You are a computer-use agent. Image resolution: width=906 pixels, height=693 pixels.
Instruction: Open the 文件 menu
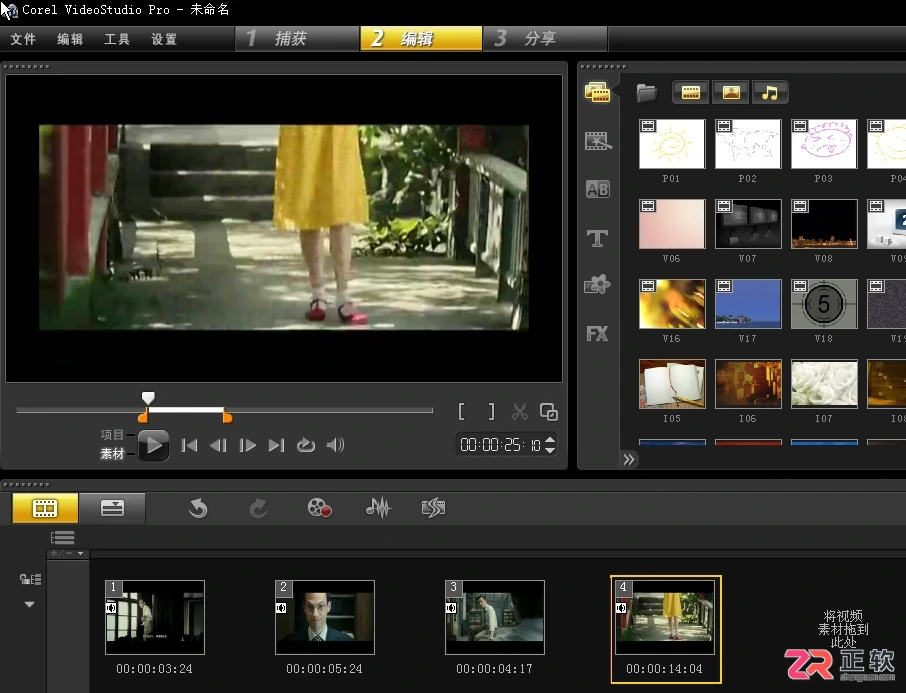(x=23, y=39)
